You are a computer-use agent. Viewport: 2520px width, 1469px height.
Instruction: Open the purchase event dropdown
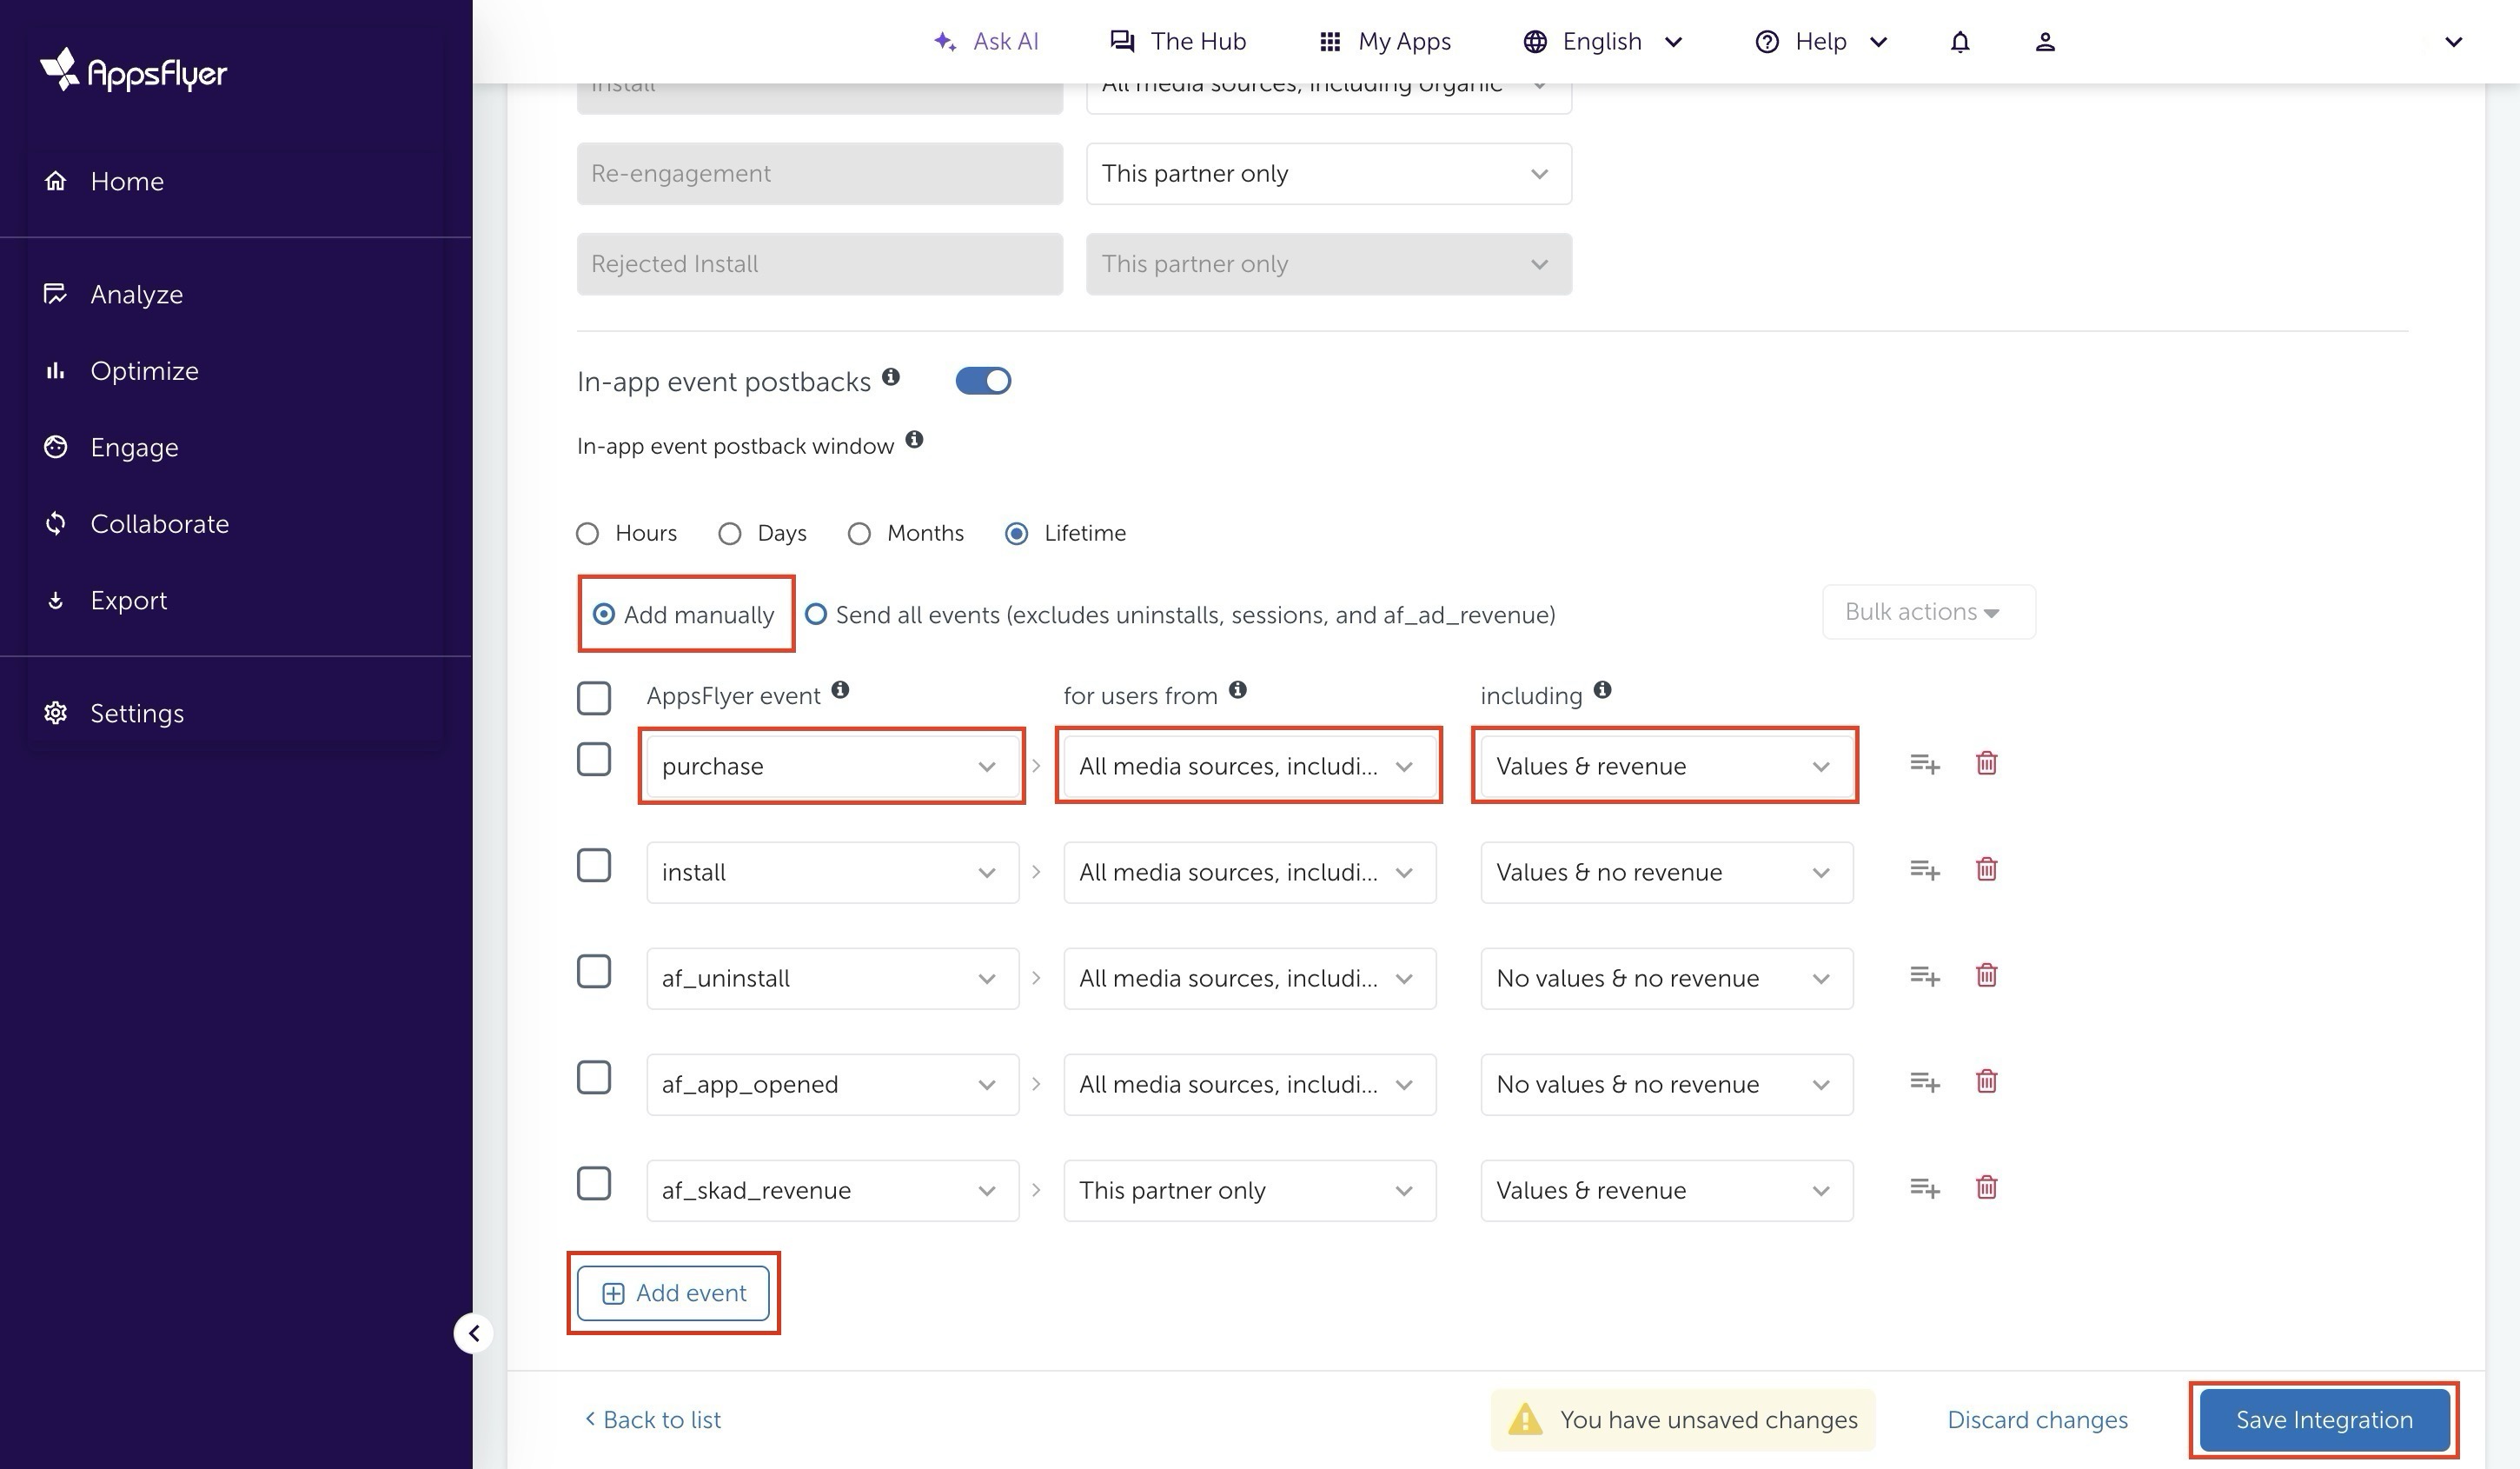831,766
